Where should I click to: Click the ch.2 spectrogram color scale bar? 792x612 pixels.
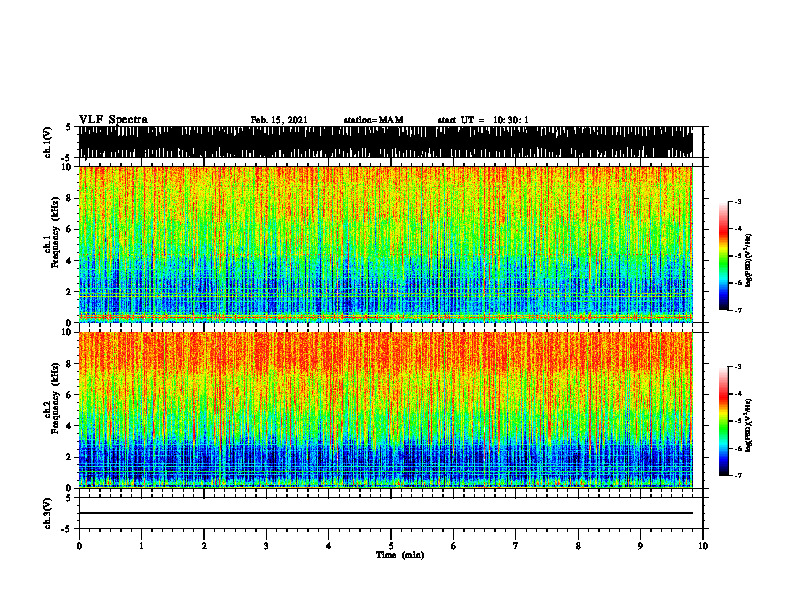pos(724,421)
